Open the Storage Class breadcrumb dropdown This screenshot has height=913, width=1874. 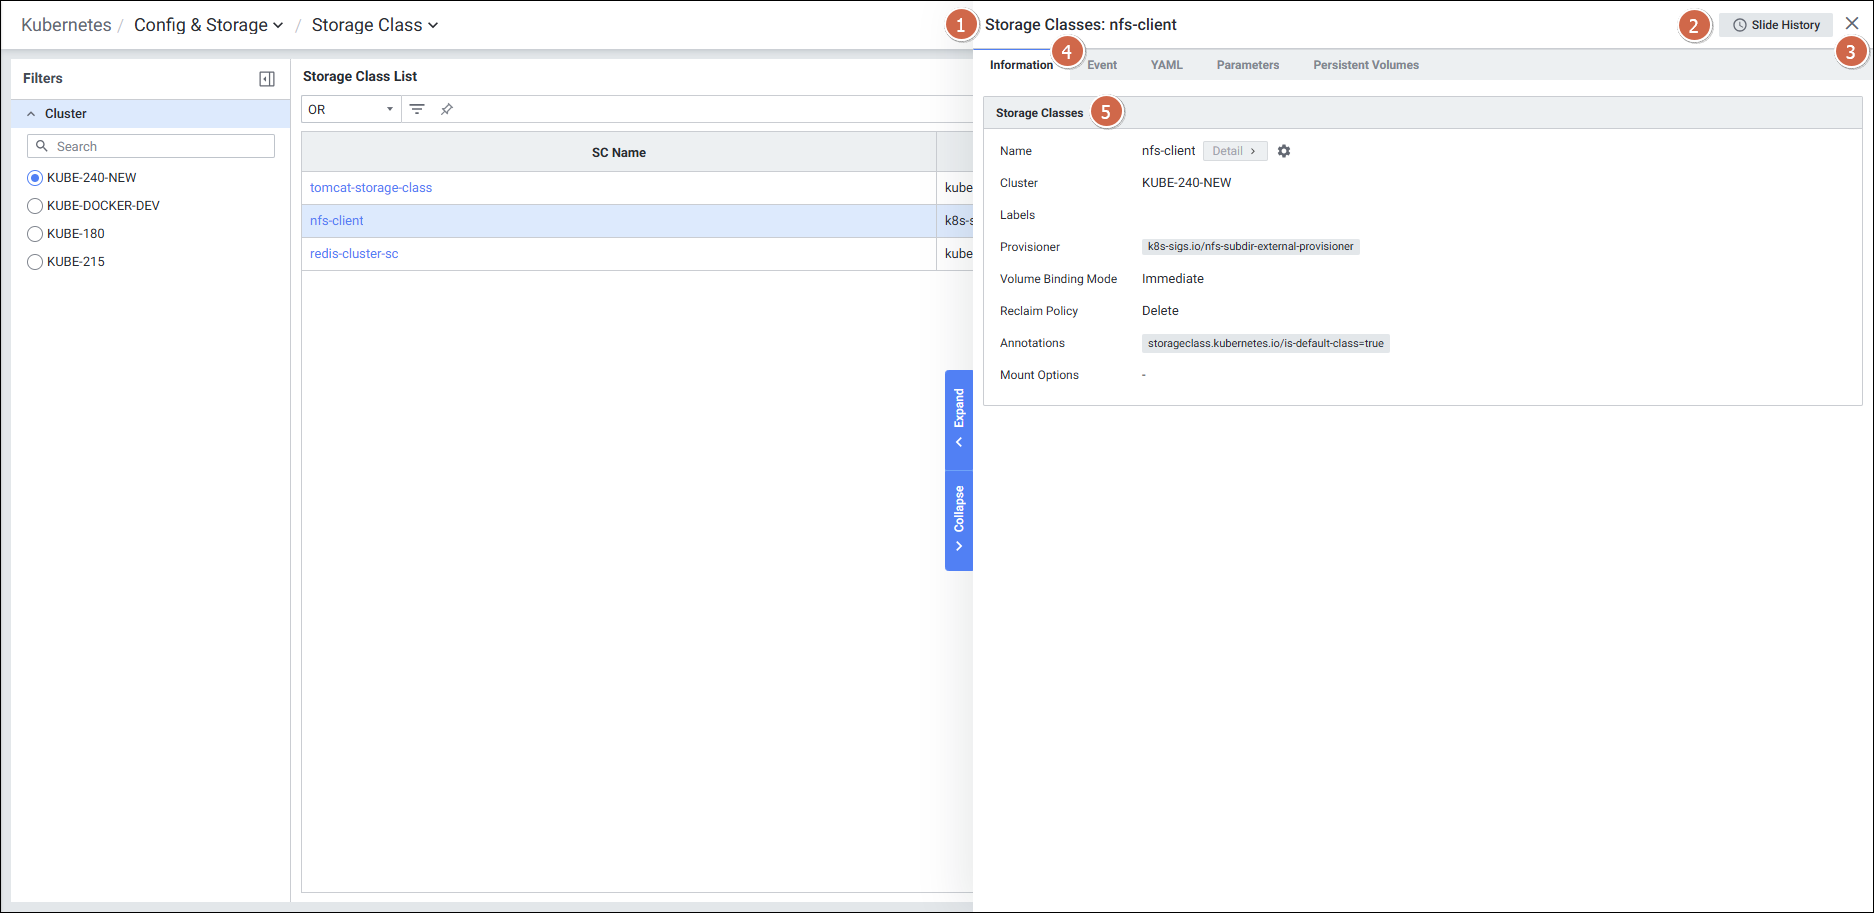[375, 25]
